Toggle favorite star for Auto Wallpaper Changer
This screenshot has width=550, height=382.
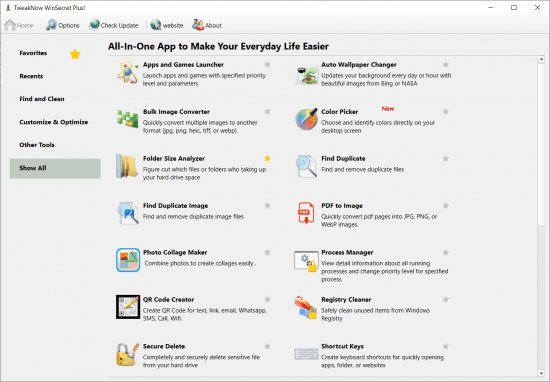coord(445,65)
